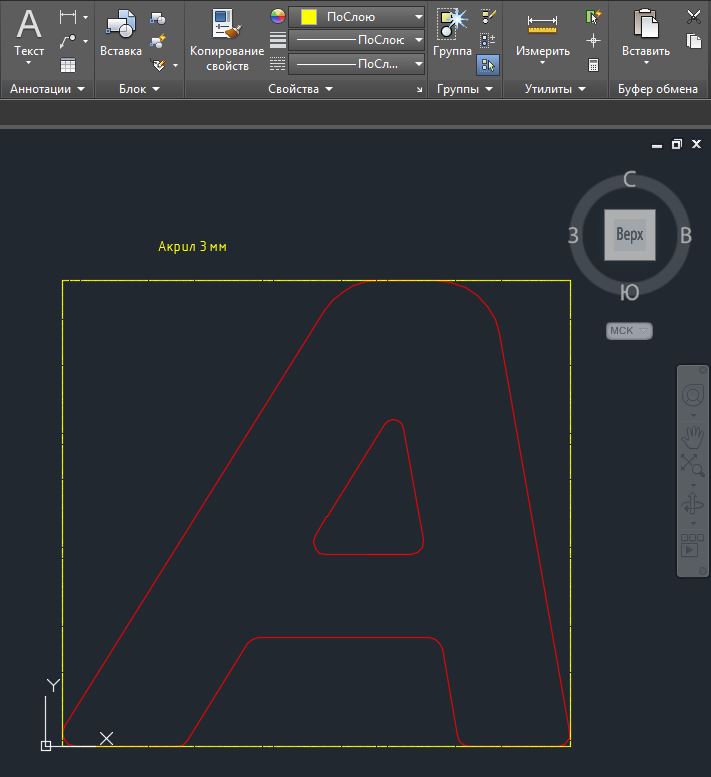The height and width of the screenshot is (777, 711).
Task: Click the block editor icon
Action: tap(158, 42)
